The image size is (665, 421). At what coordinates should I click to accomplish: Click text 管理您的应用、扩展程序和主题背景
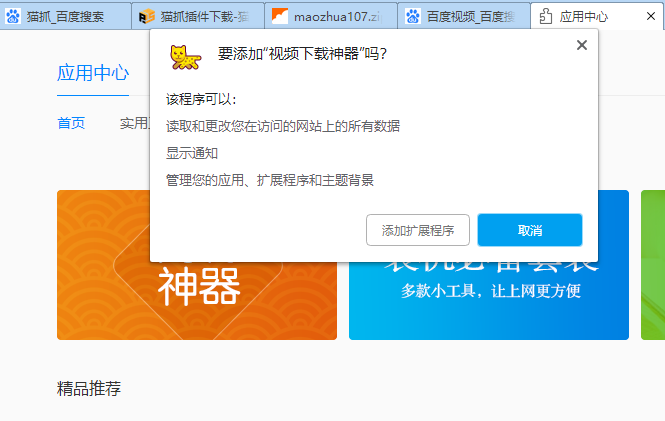[270, 180]
